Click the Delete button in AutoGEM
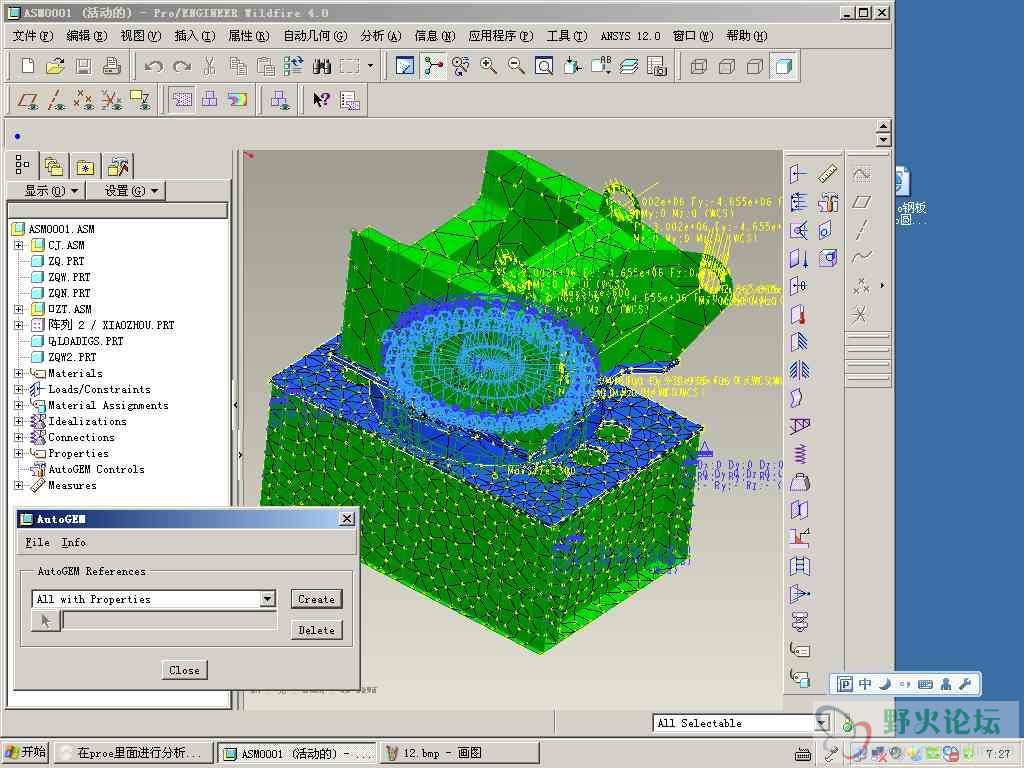1024x768 pixels. pos(316,630)
